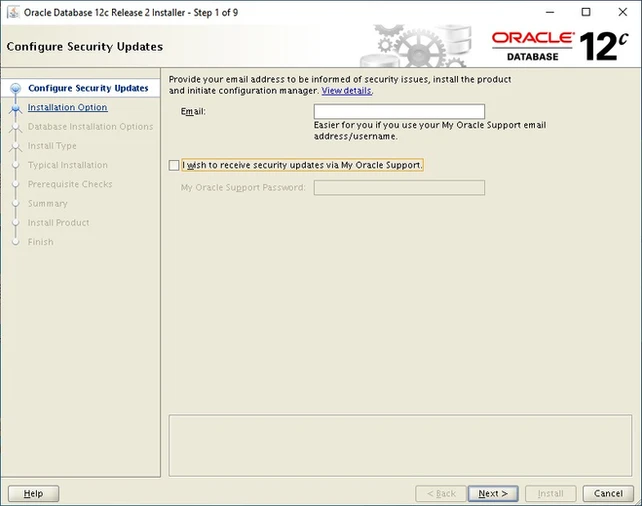Click the Email input field
The image size is (642, 506).
tap(399, 111)
